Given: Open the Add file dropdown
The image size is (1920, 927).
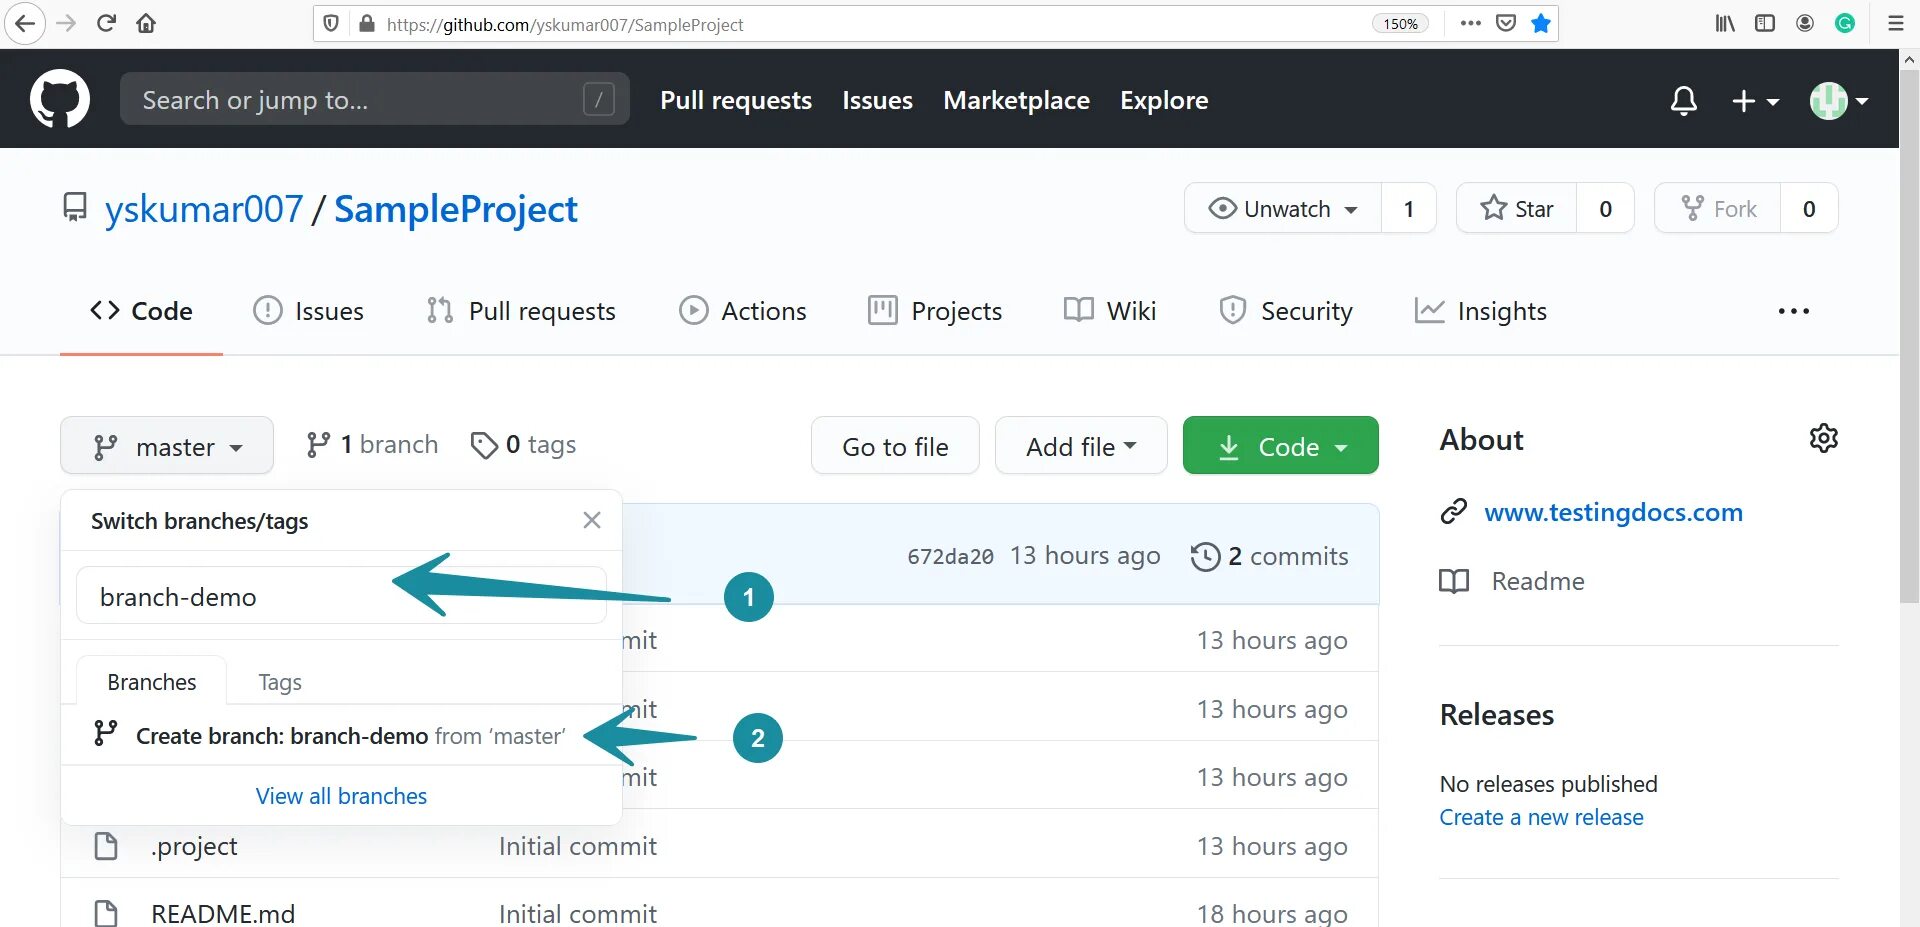Looking at the screenshot, I should click(1080, 446).
